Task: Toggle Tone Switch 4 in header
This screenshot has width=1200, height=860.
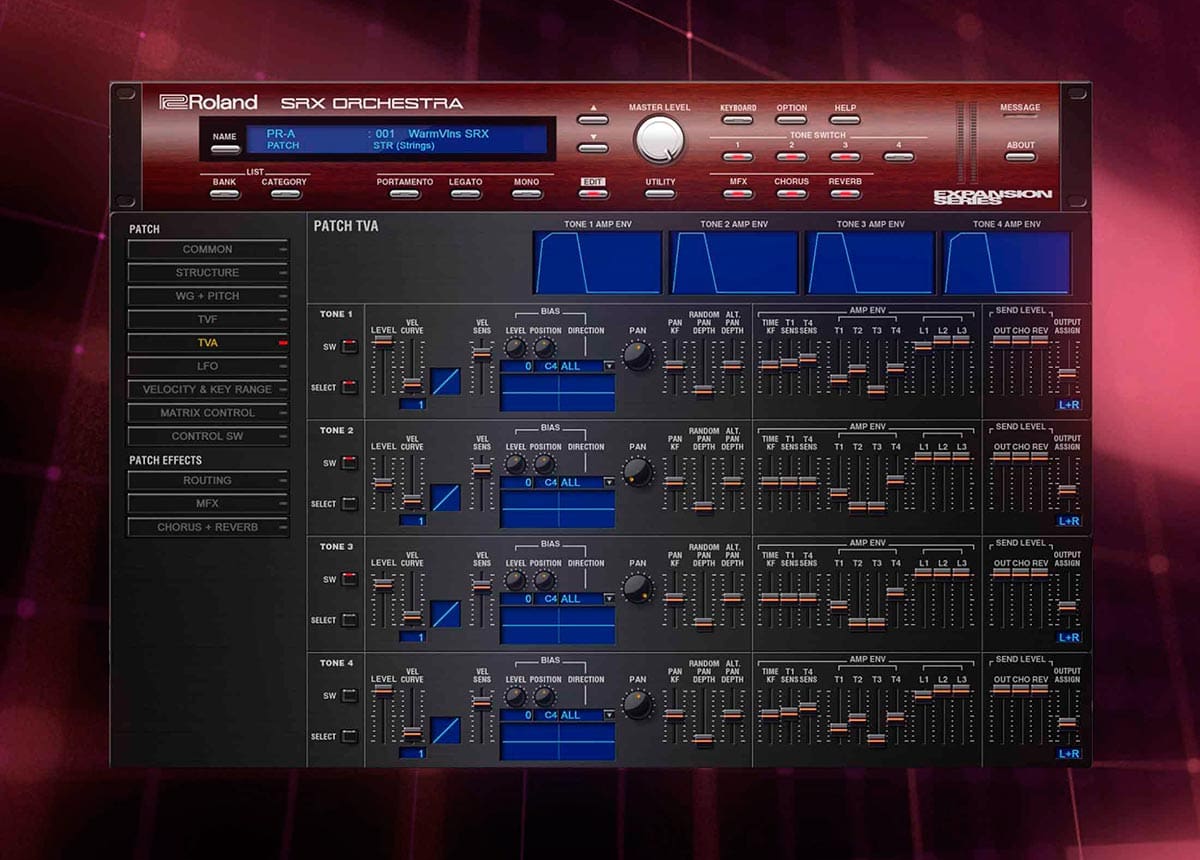Action: coord(898,156)
